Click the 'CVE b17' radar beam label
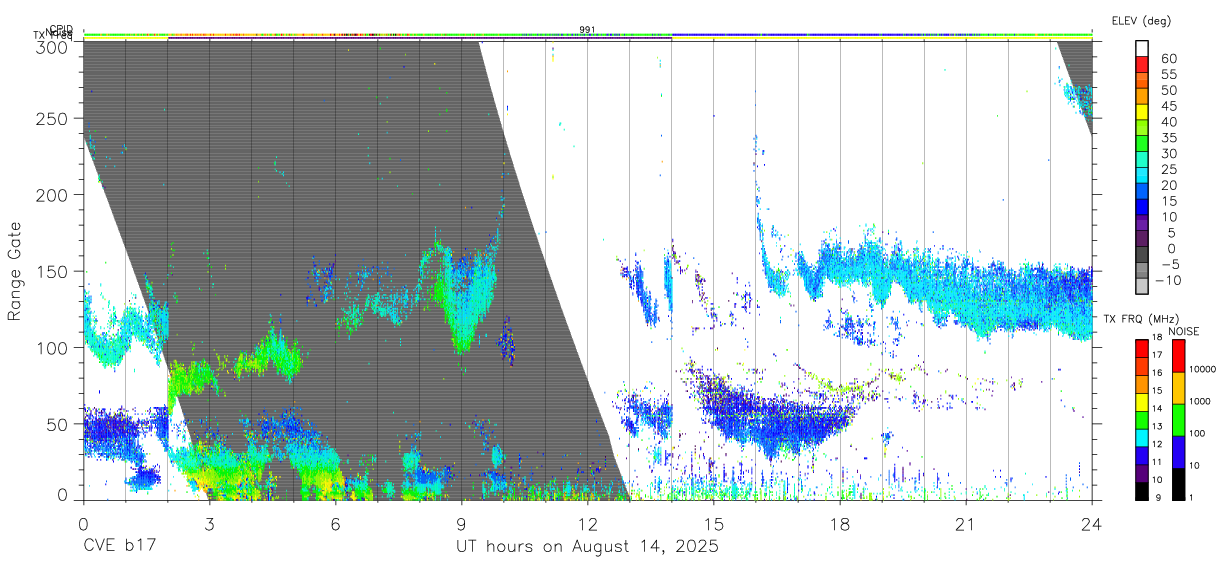 pyautogui.click(x=119, y=547)
